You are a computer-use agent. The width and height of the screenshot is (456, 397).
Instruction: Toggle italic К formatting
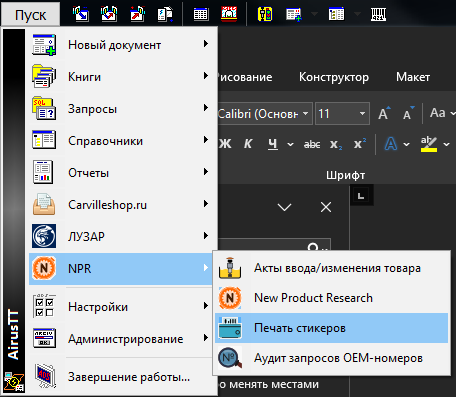coord(248,144)
